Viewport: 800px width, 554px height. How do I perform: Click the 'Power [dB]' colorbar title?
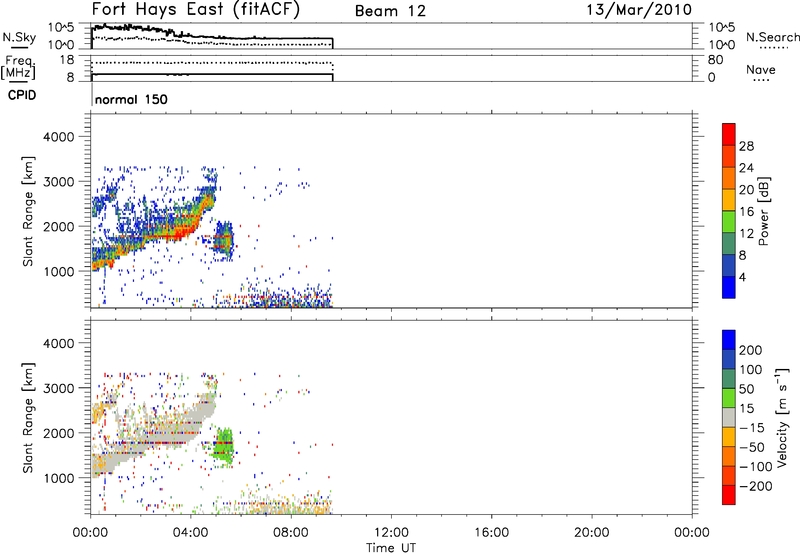(764, 211)
